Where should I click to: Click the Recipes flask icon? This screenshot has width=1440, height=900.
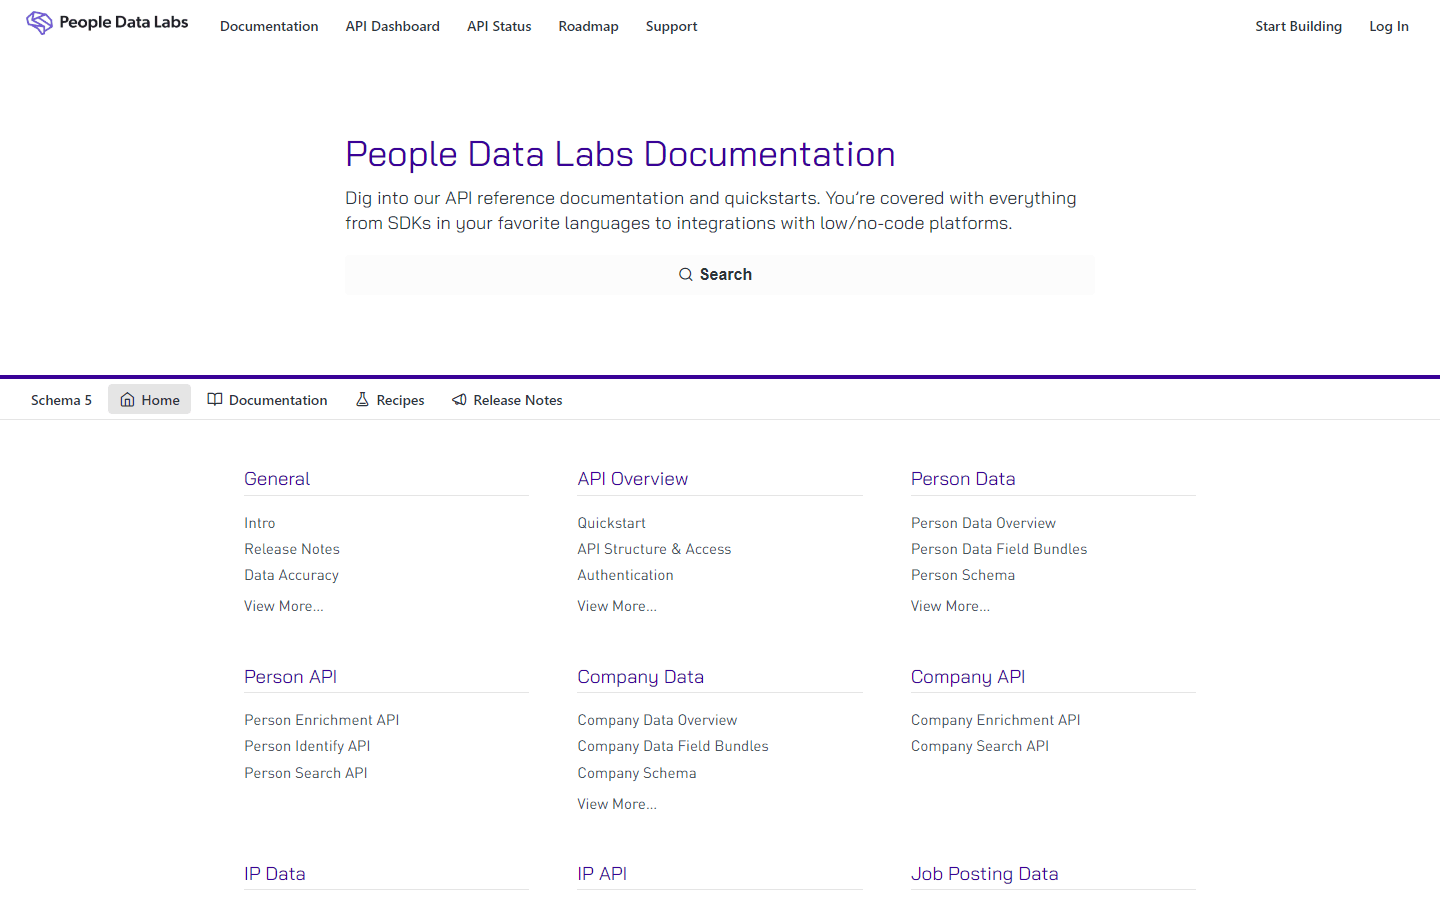[x=362, y=399]
